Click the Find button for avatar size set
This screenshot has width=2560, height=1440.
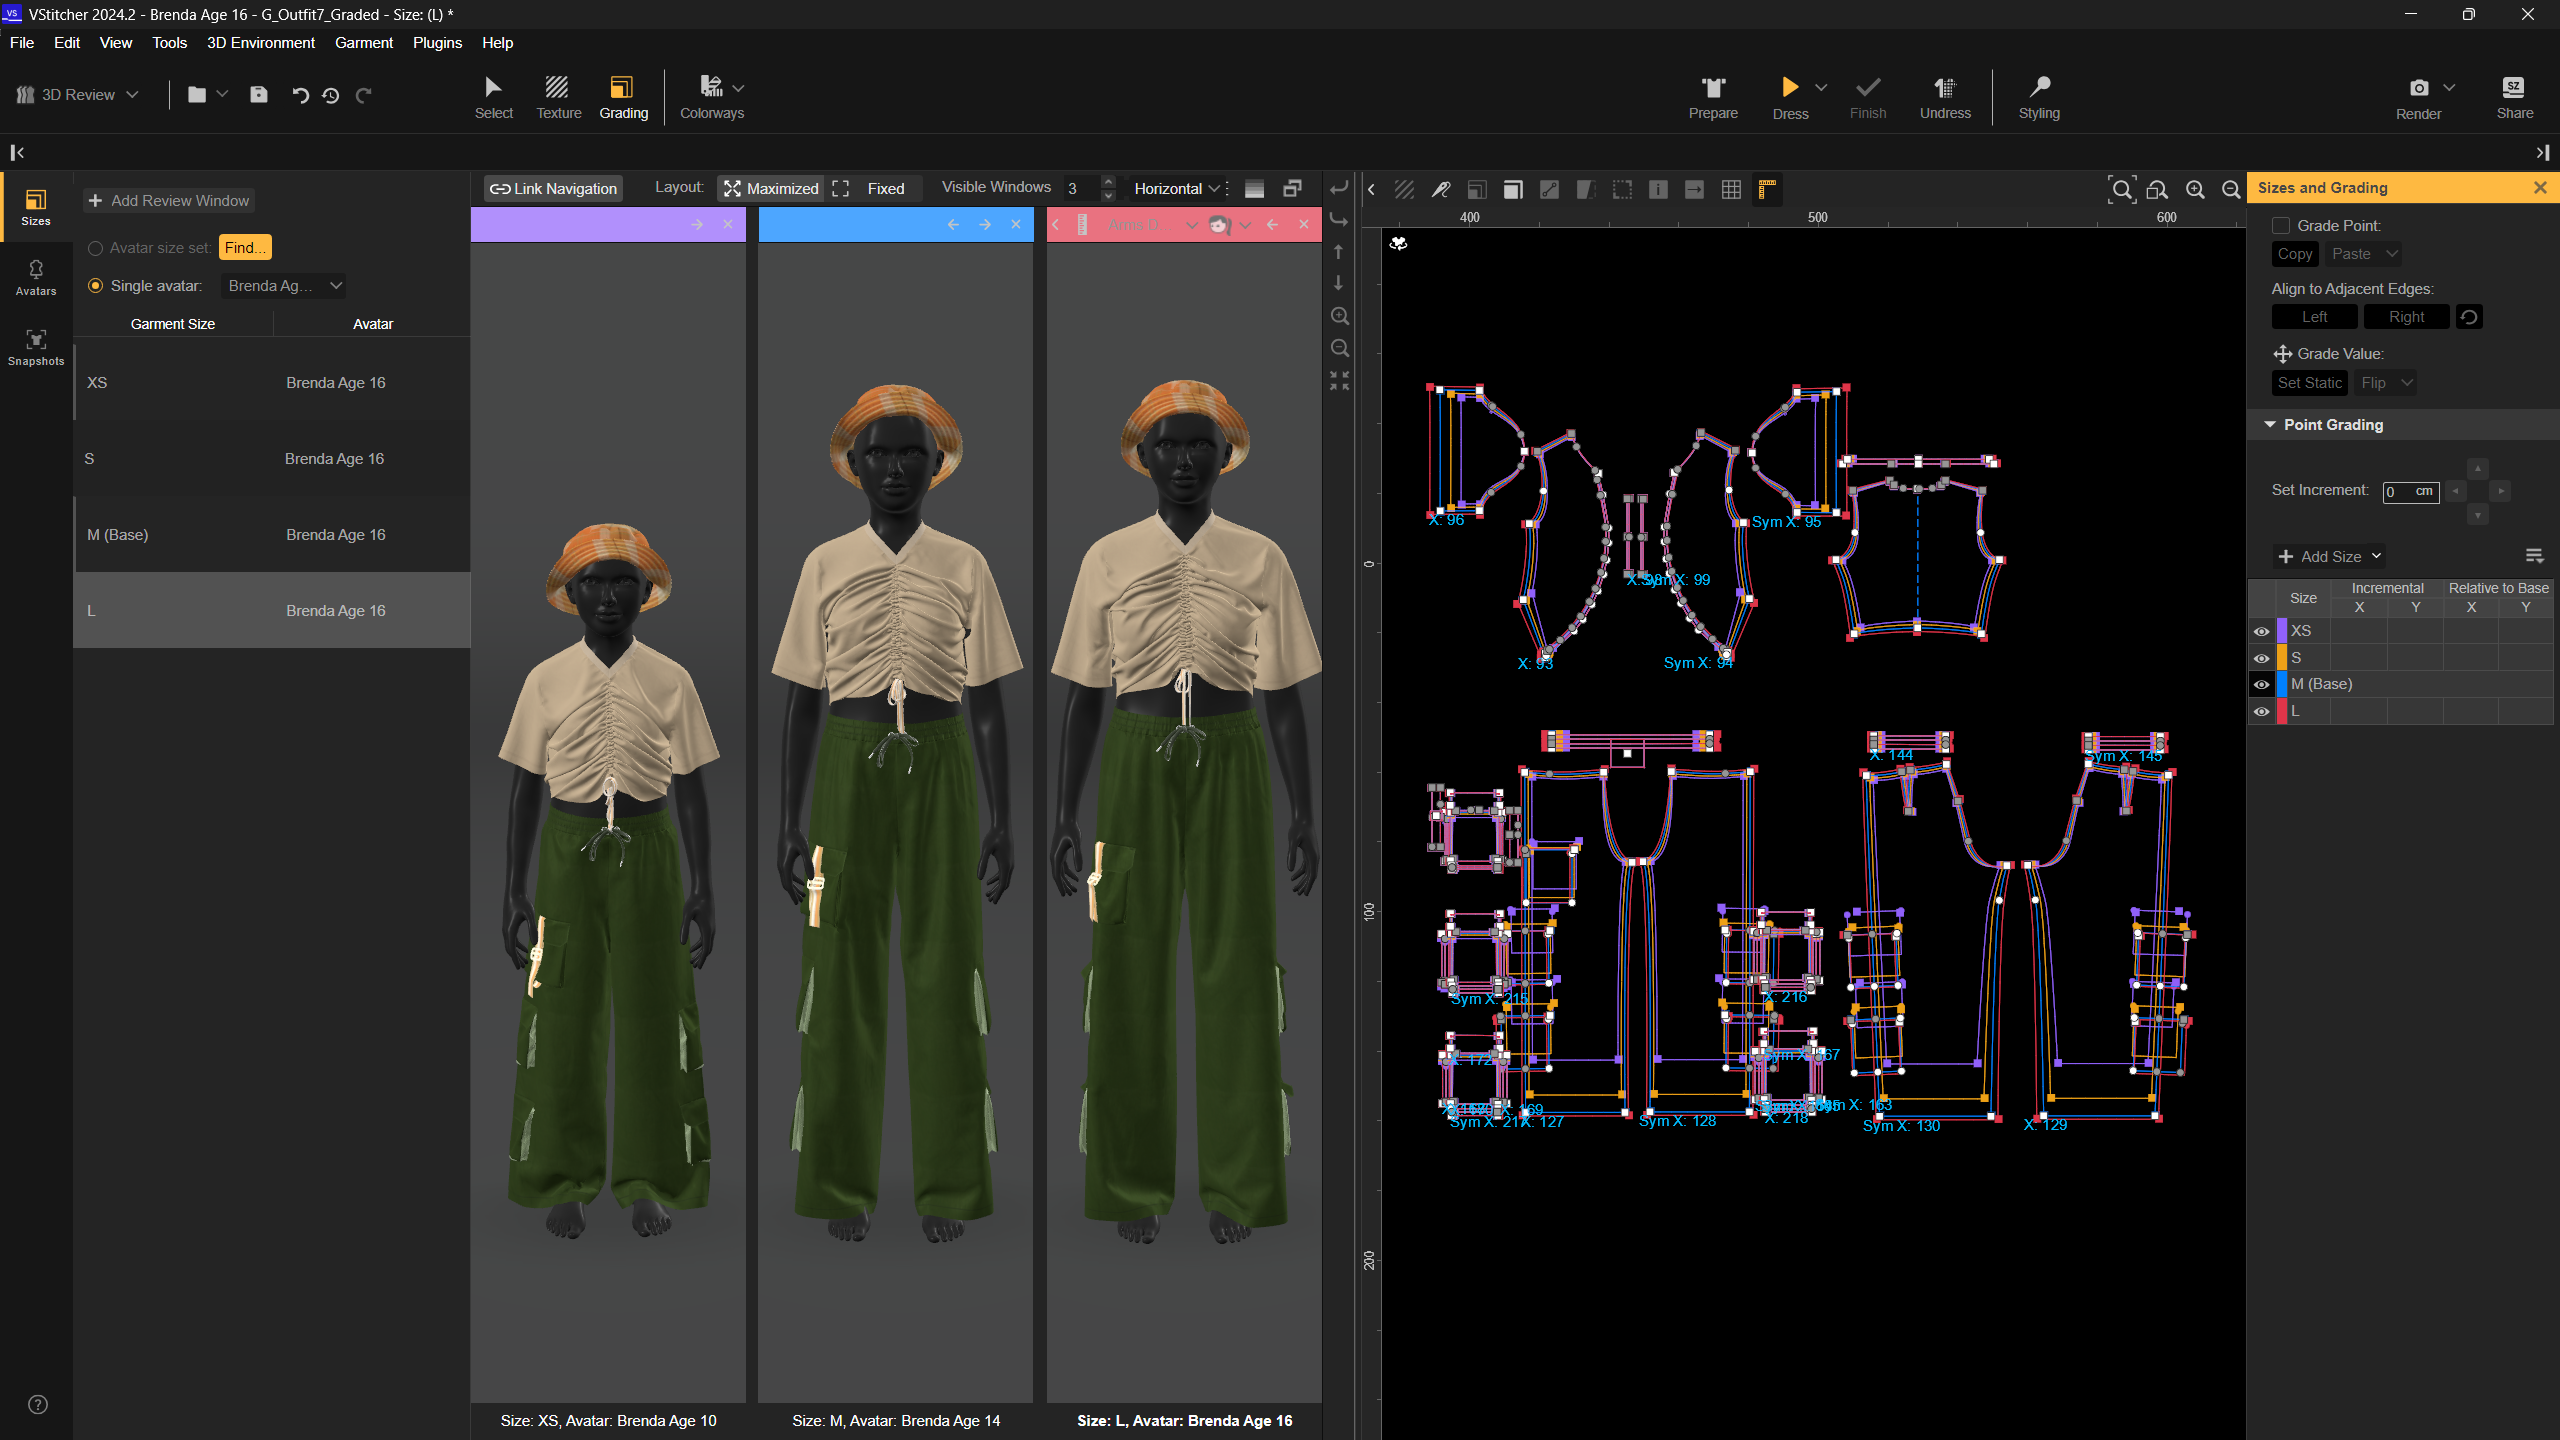(x=244, y=247)
